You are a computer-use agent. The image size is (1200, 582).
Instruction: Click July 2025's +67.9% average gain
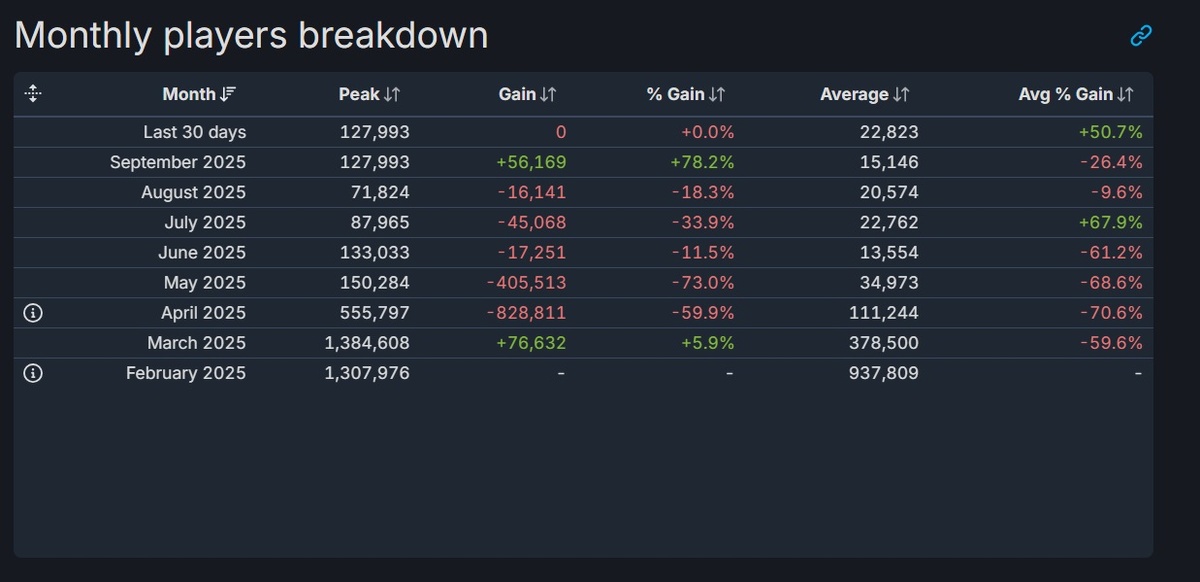[1110, 222]
